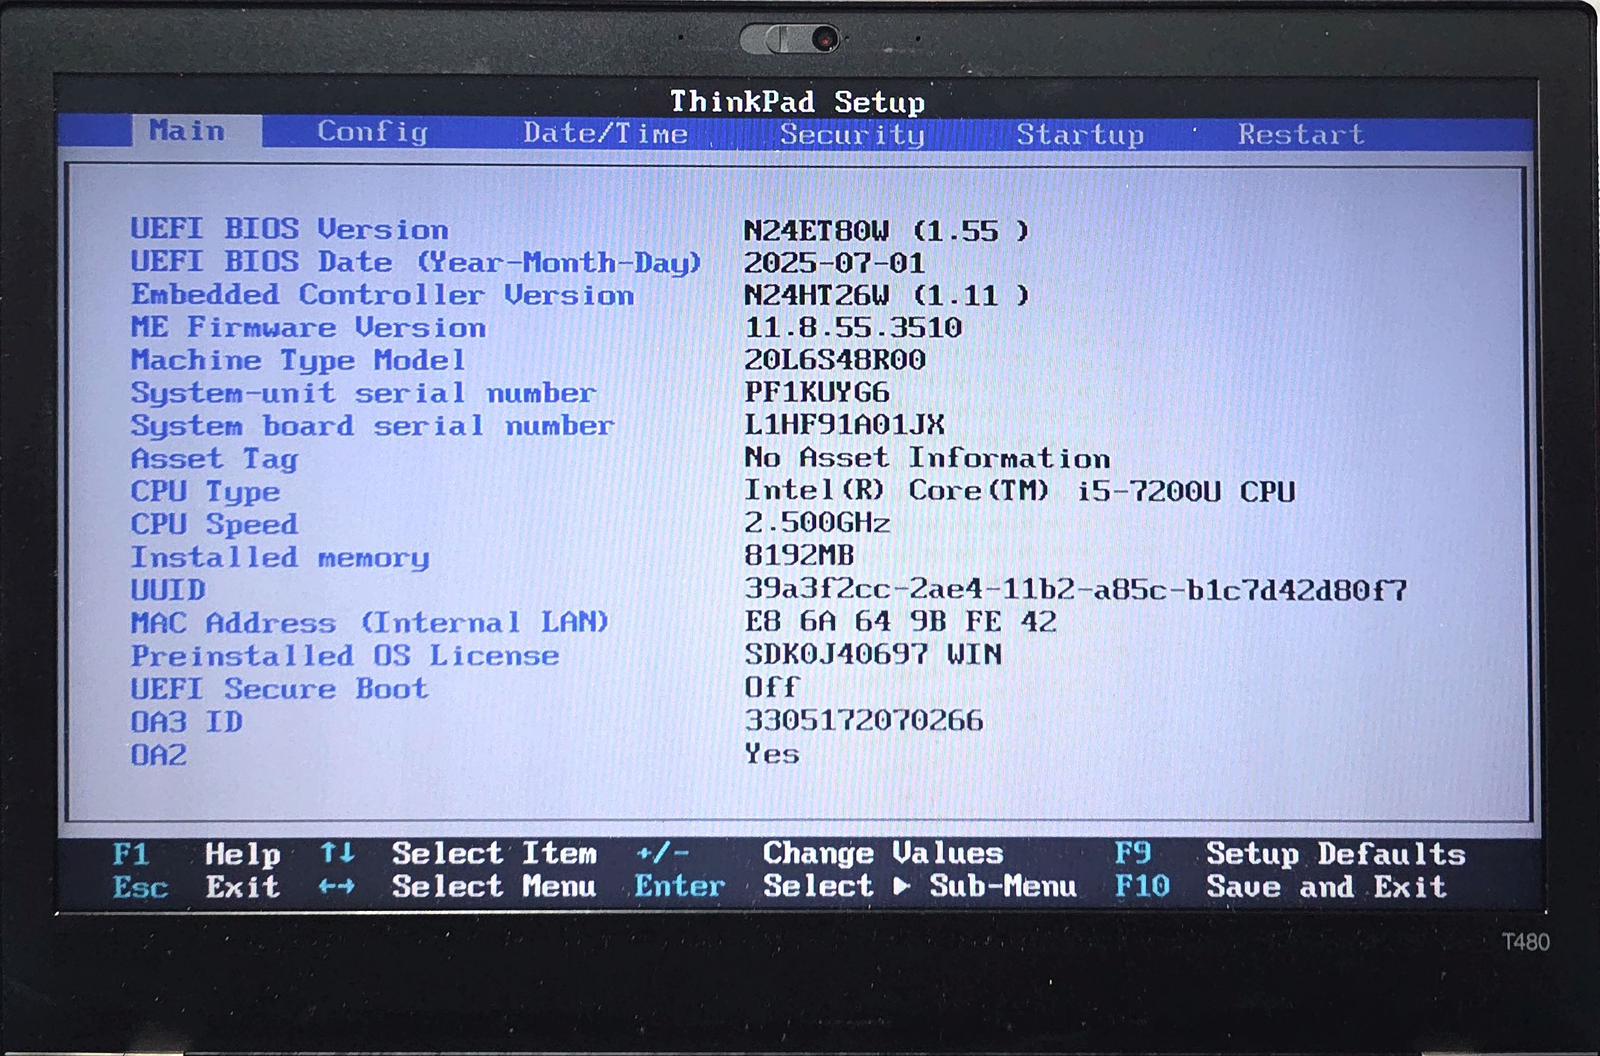Click the F9 key hint
This screenshot has width=1600, height=1056.
point(1133,853)
